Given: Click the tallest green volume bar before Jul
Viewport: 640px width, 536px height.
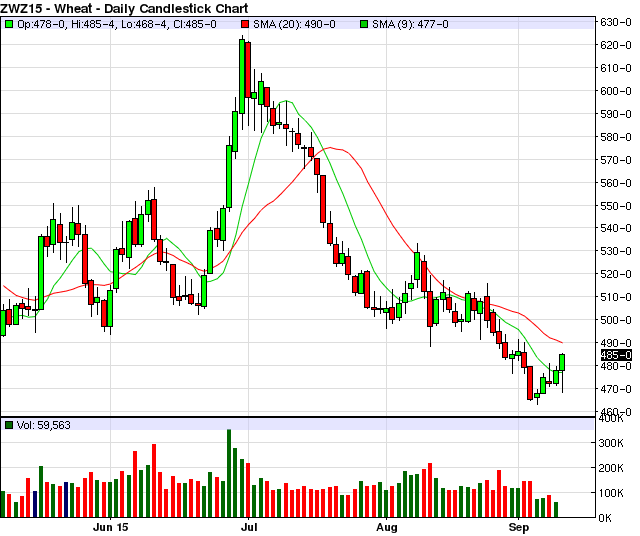Looking at the screenshot, I should [x=229, y=473].
